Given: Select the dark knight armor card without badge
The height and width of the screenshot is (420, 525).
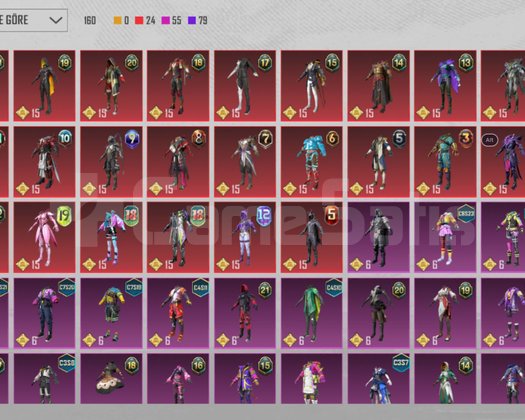Looking at the screenshot, I should coord(379,237).
